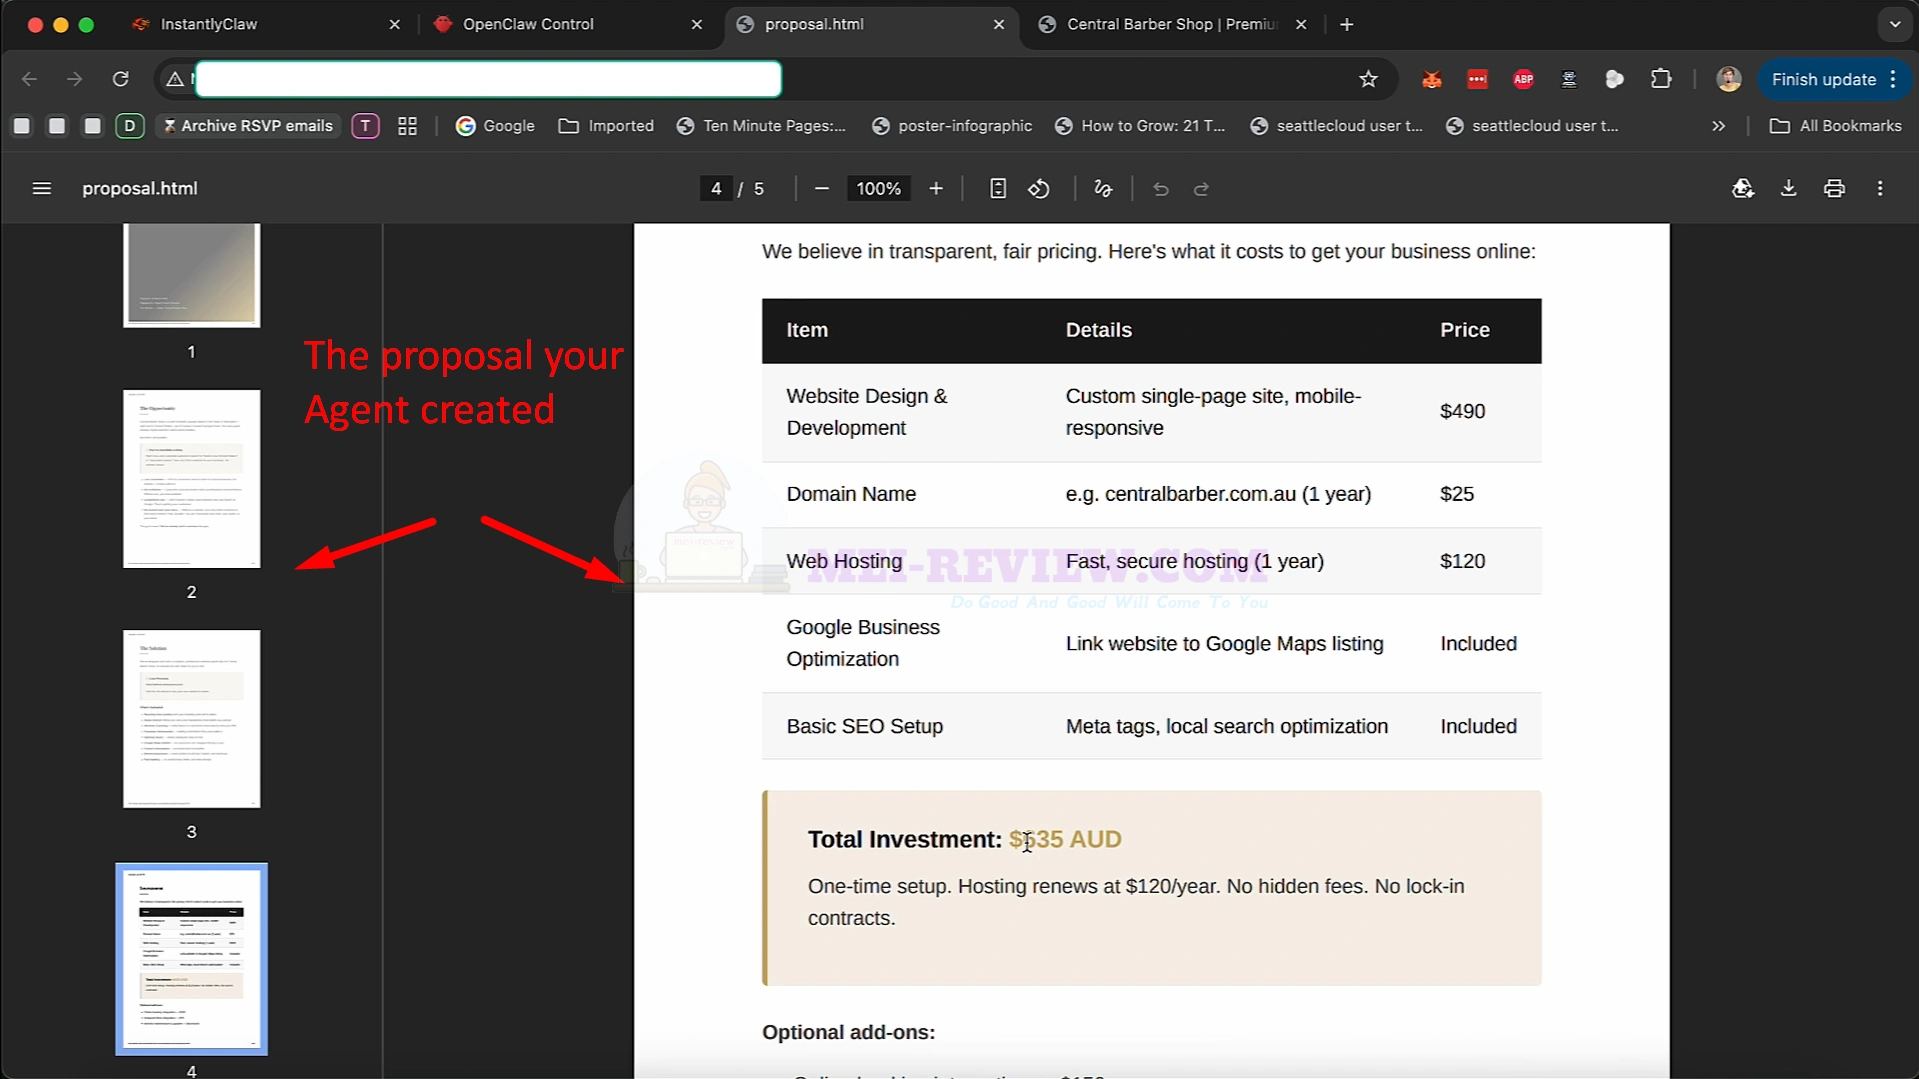
Task: Expand the tab search dropdown arrow
Action: (1894, 24)
